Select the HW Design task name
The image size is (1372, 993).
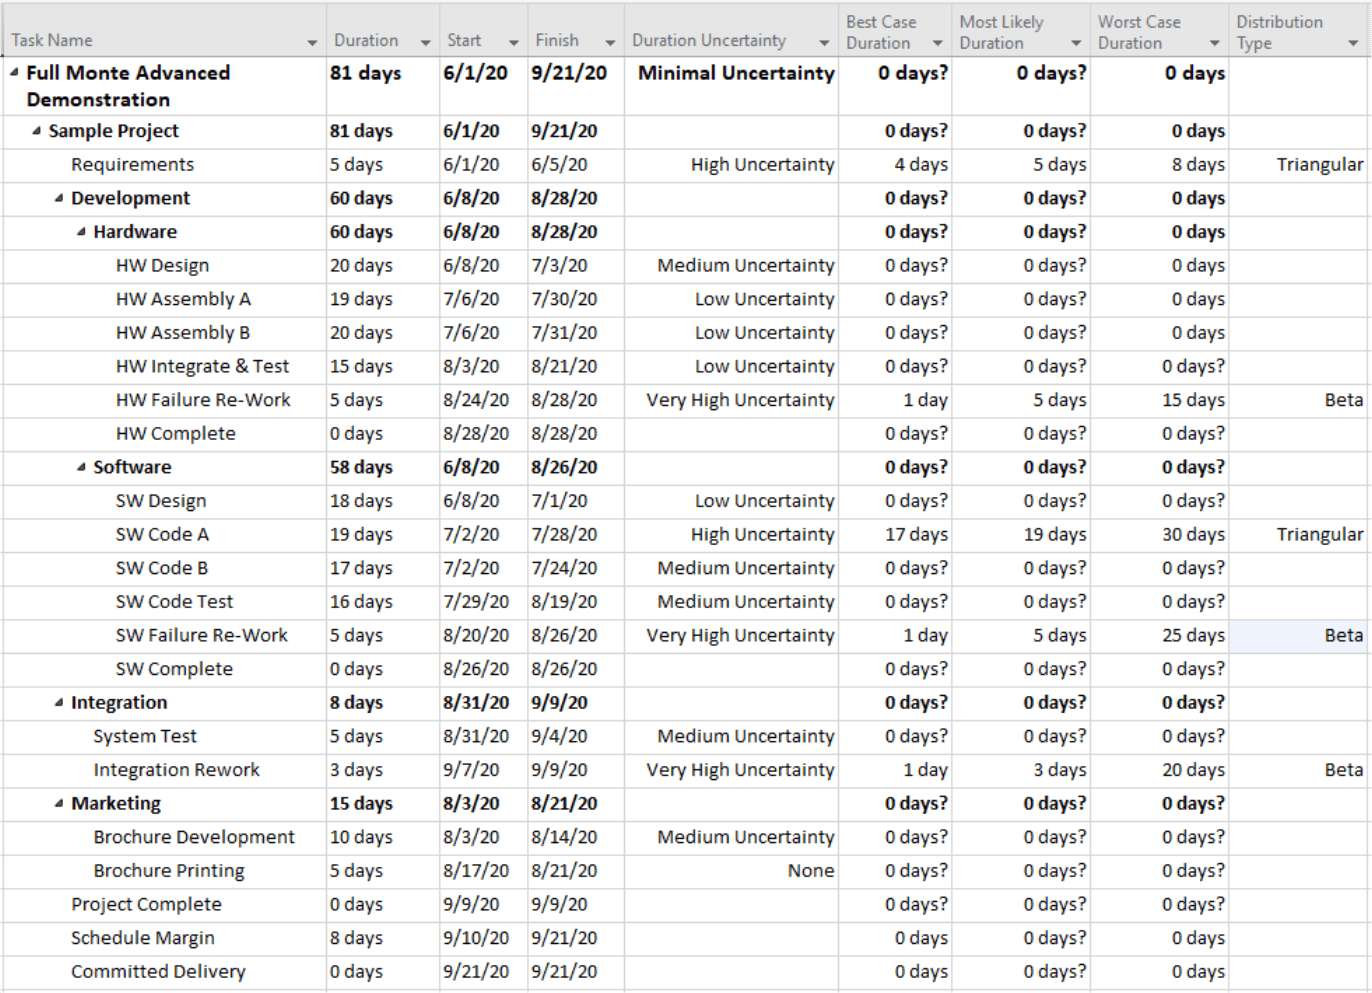(162, 266)
